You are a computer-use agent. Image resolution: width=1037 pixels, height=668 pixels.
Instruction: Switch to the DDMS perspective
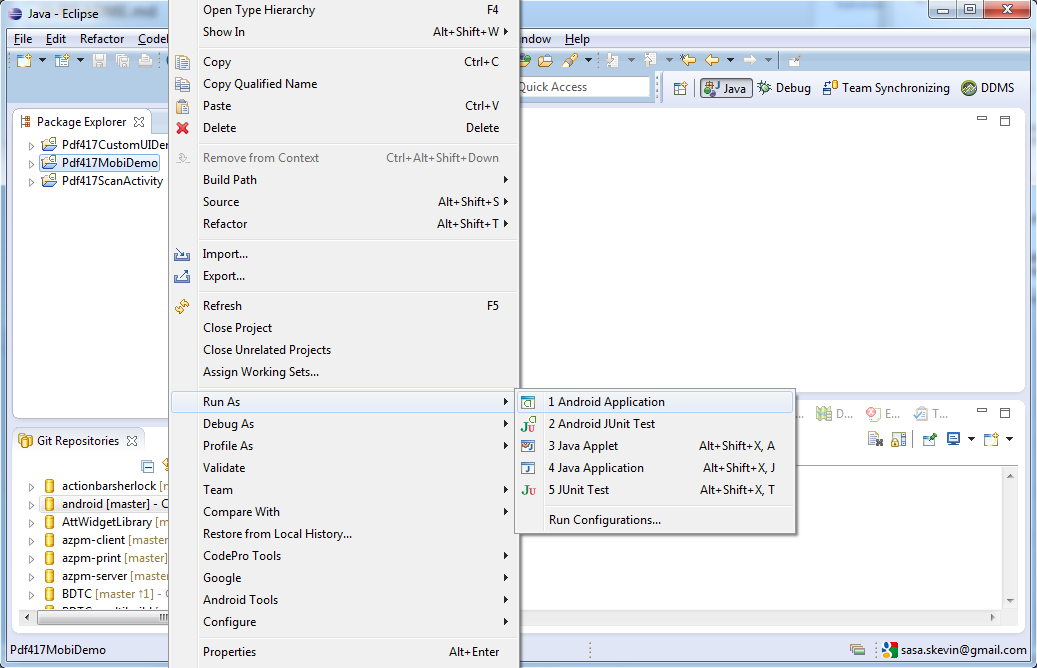click(x=988, y=88)
